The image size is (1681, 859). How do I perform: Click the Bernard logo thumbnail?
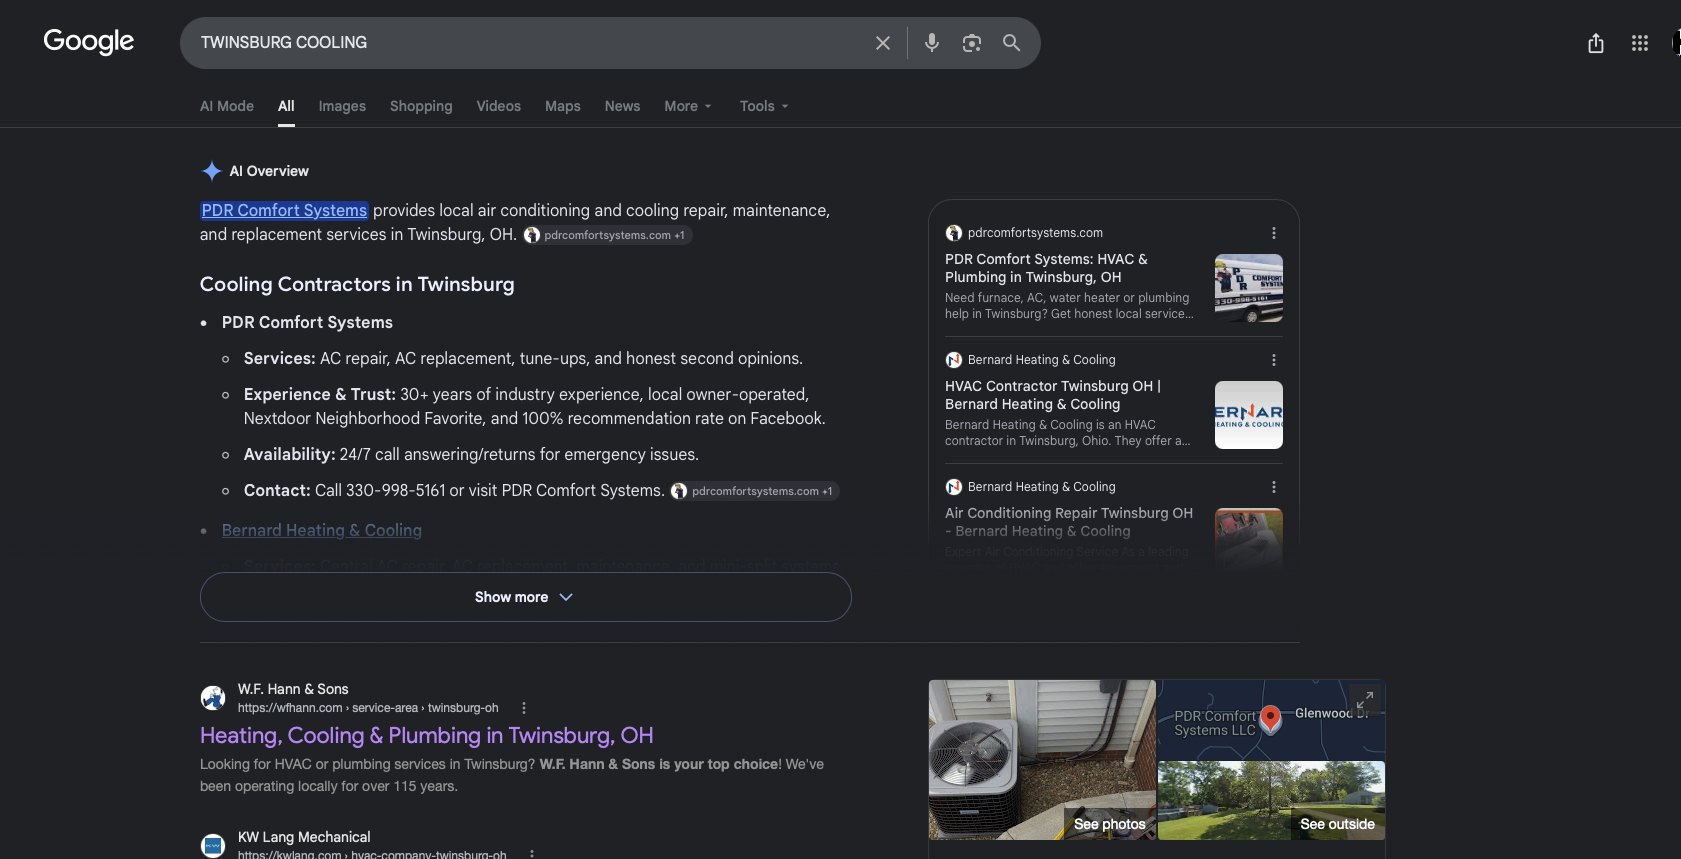pos(1248,415)
